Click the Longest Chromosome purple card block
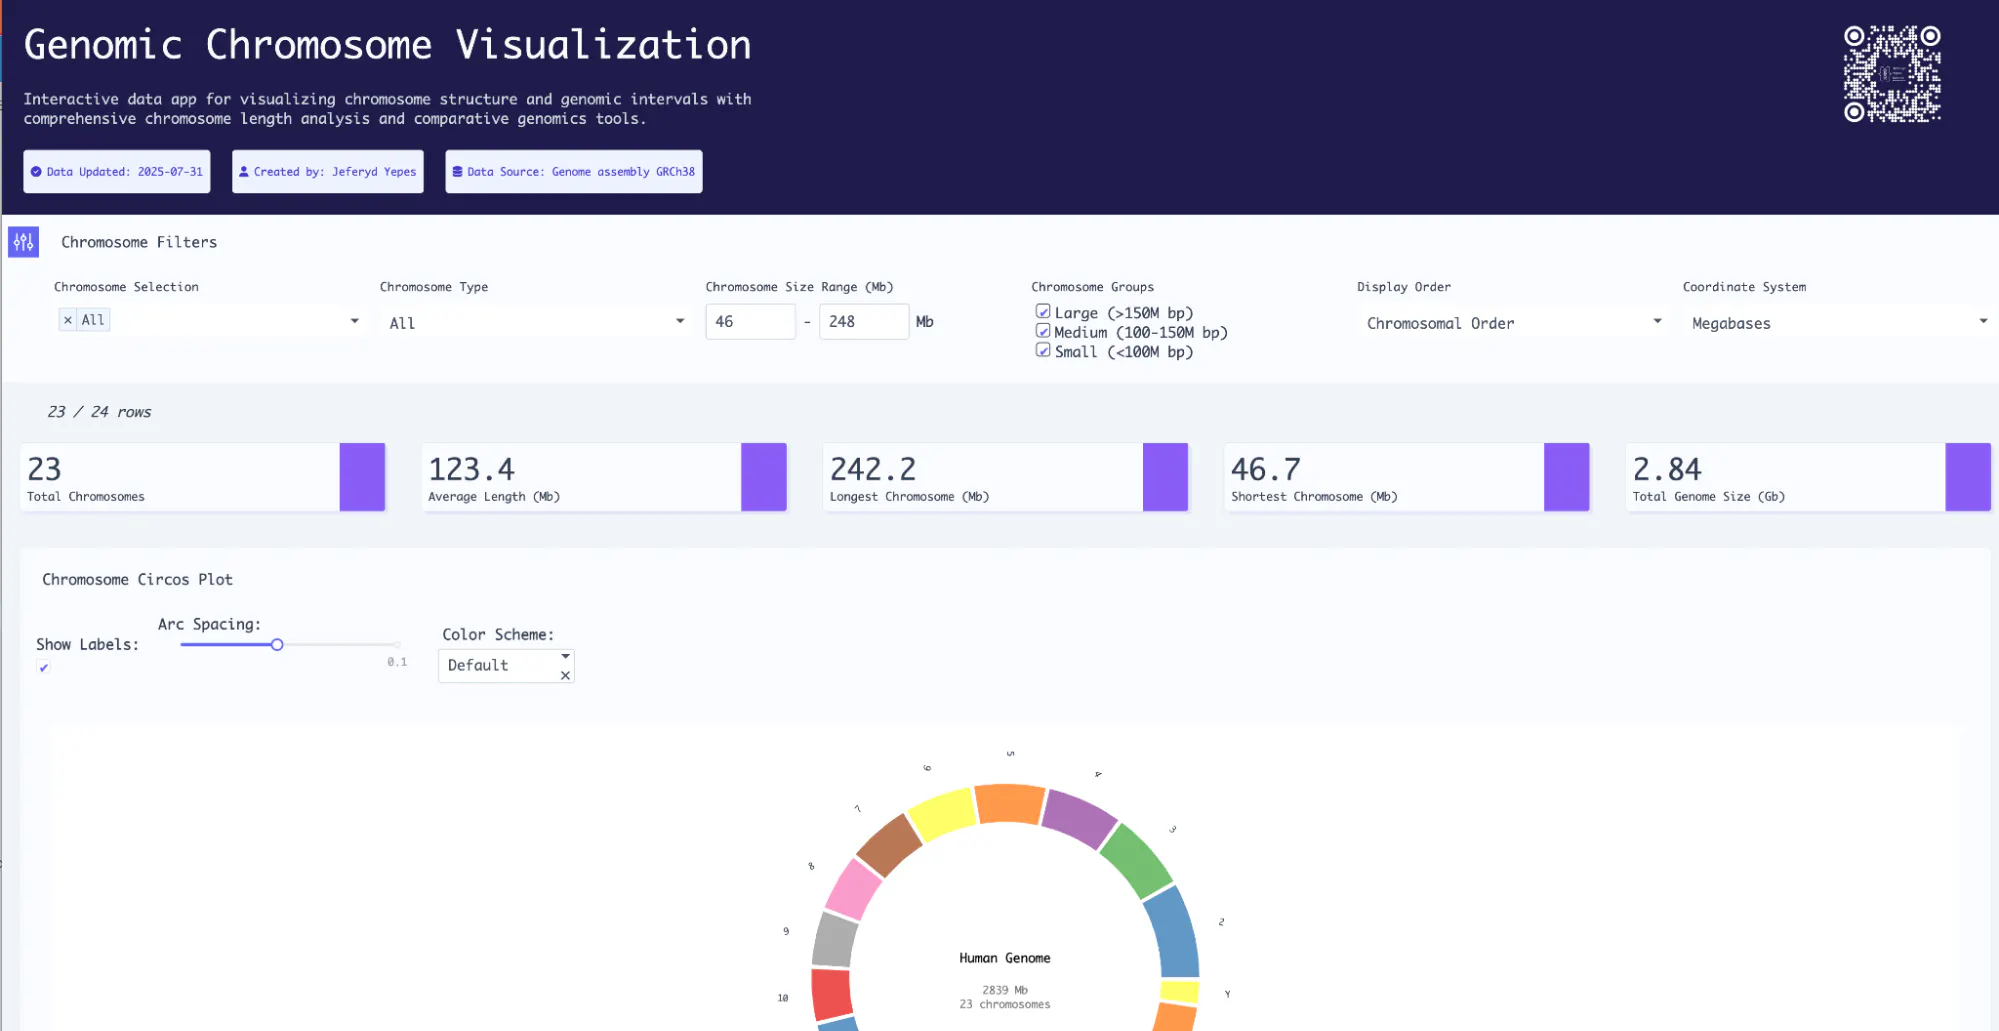This screenshot has width=1999, height=1031. click(x=1165, y=477)
